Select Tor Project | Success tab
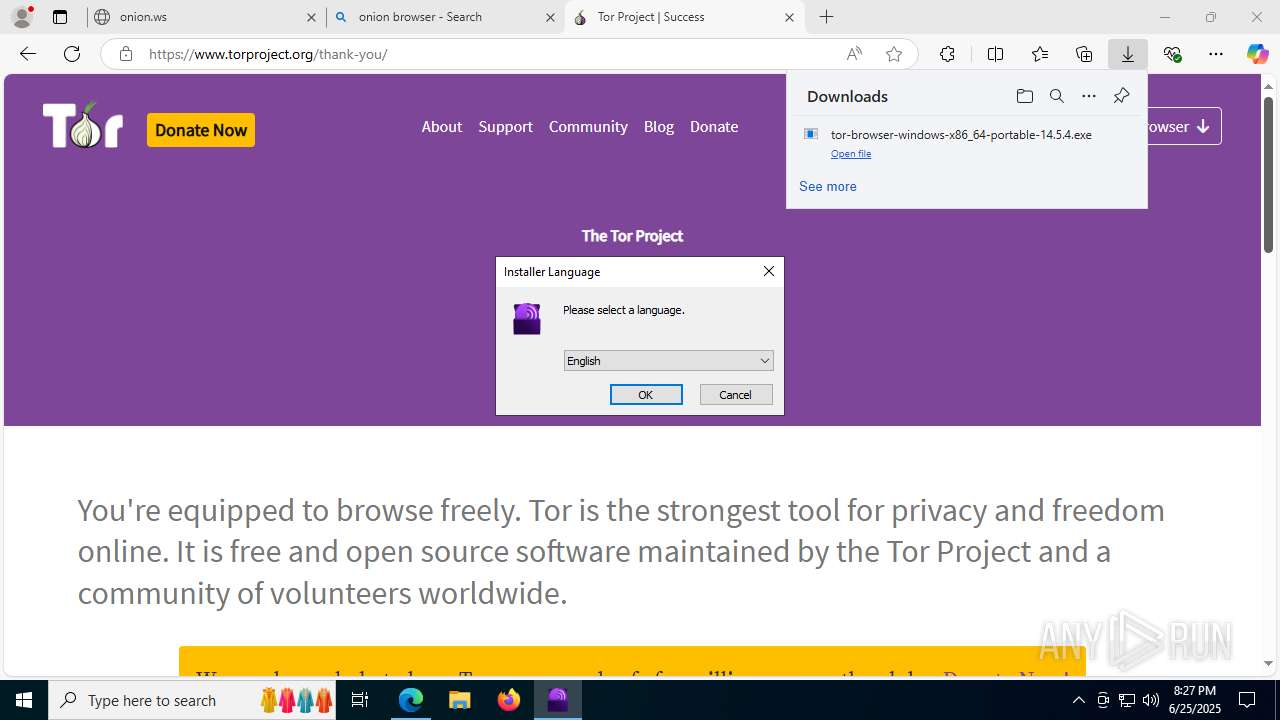 (x=685, y=17)
